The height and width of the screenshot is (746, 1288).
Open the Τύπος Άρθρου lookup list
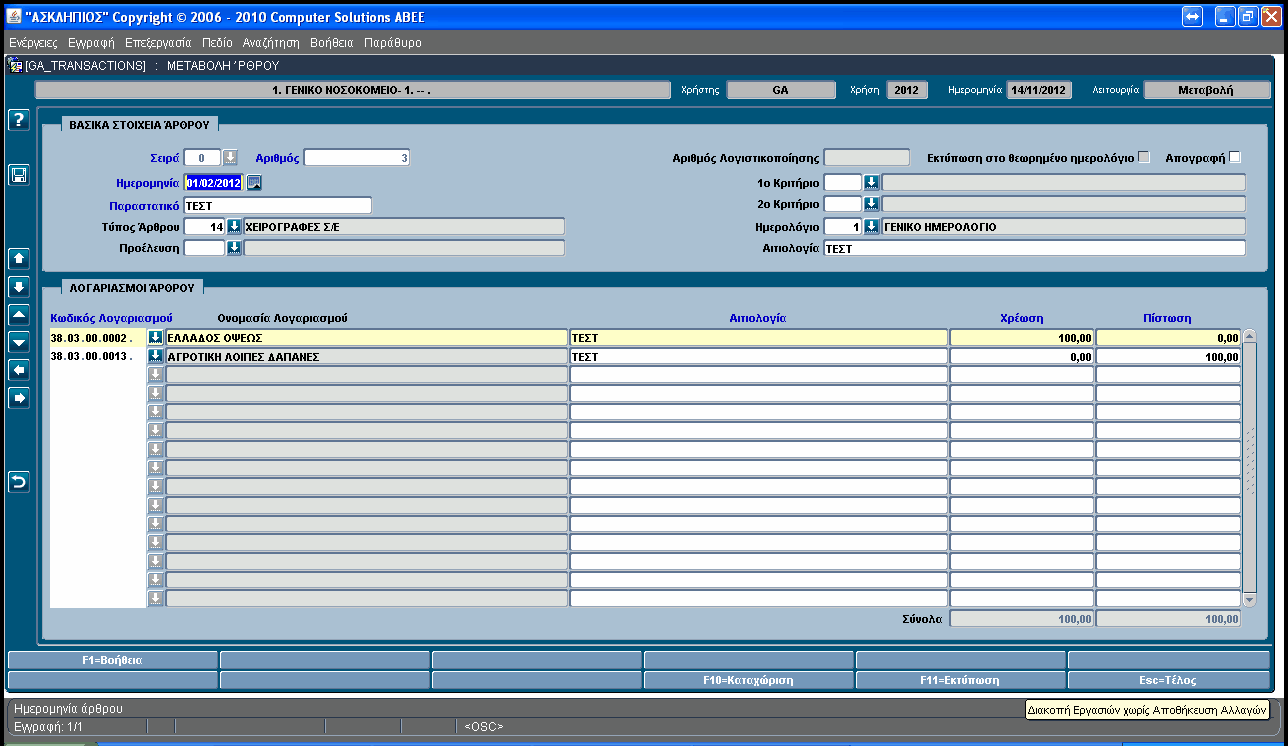click(234, 226)
